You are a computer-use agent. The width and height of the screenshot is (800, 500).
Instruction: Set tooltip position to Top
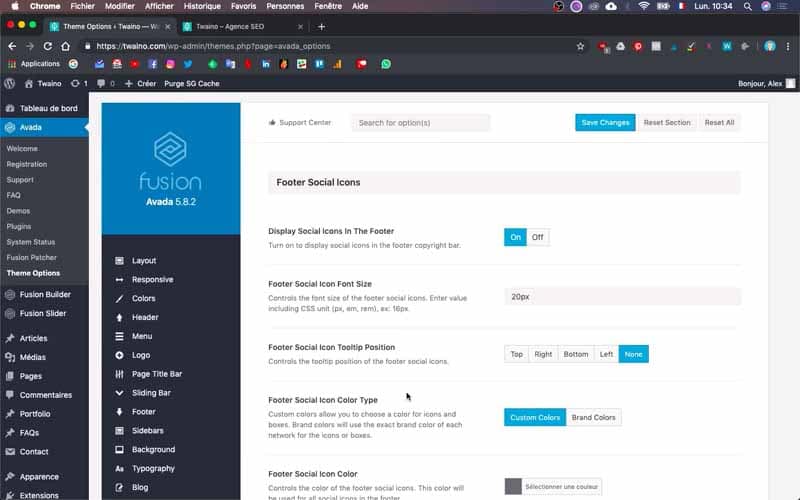pos(516,354)
